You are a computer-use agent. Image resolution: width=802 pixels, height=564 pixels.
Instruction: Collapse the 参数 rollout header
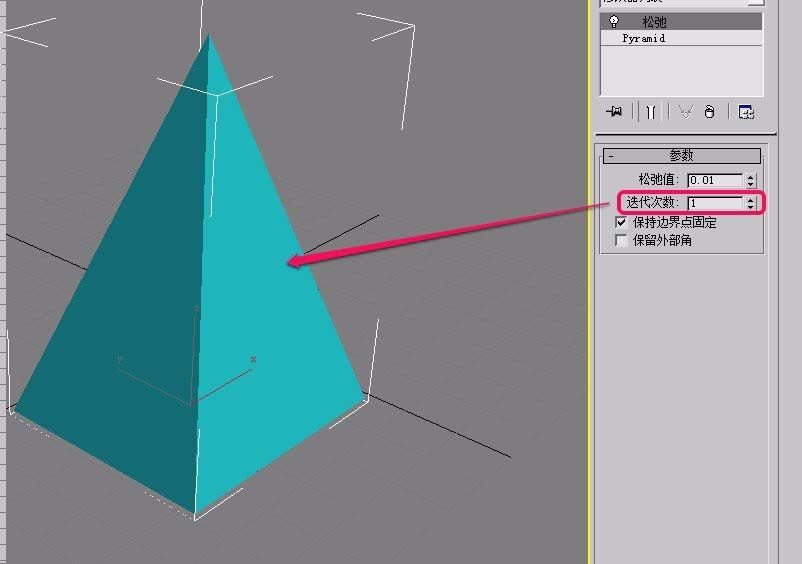(x=682, y=155)
